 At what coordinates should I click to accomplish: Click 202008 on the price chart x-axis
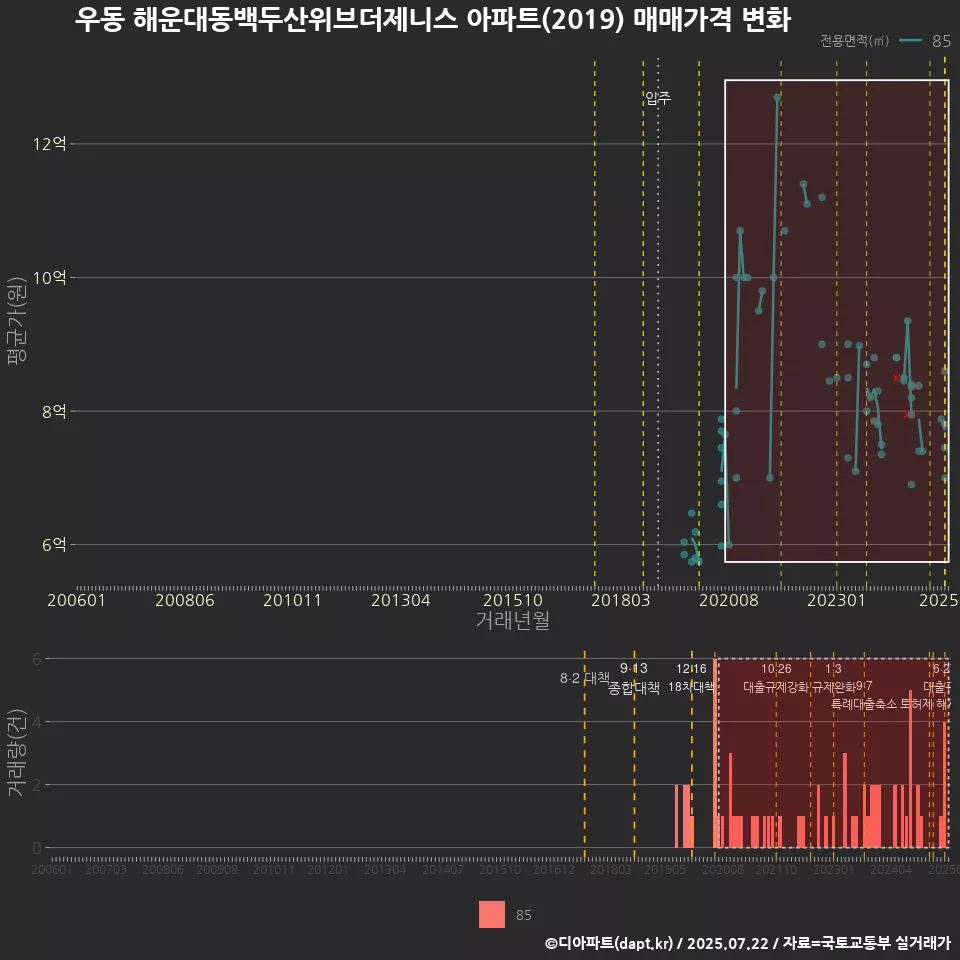[x=729, y=600]
